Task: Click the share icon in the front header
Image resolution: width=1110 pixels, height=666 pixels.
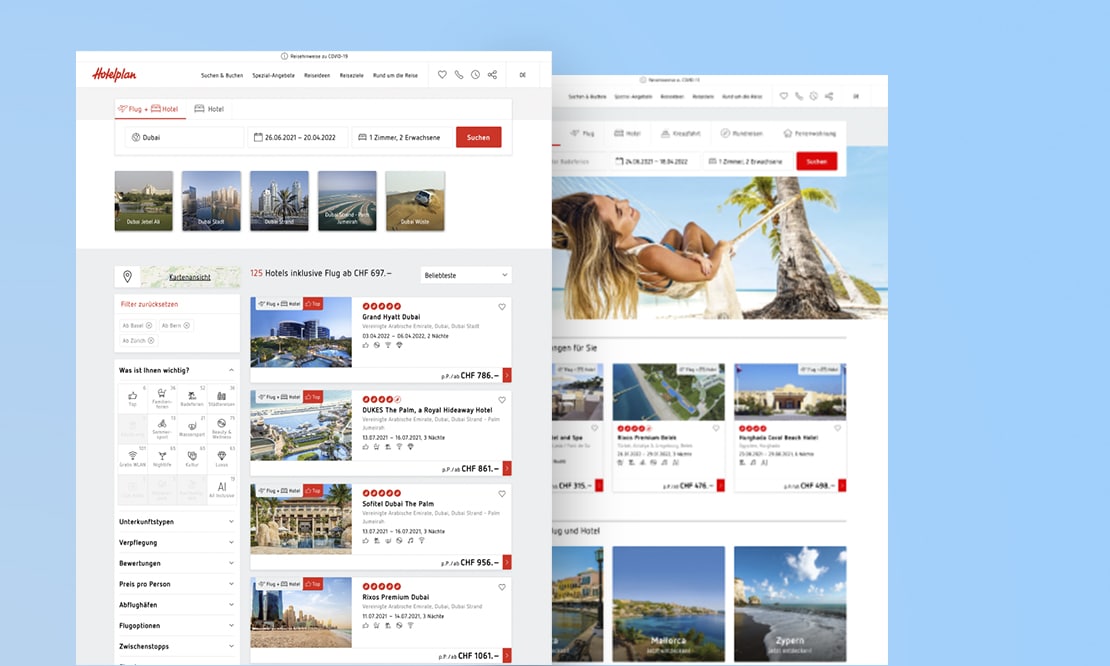Action: coord(492,74)
